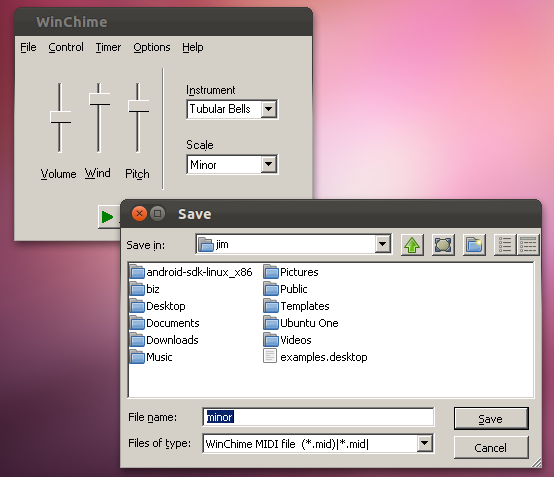This screenshot has height=477, width=554.
Task: Close the Save dialog with red X
Action: (139, 213)
